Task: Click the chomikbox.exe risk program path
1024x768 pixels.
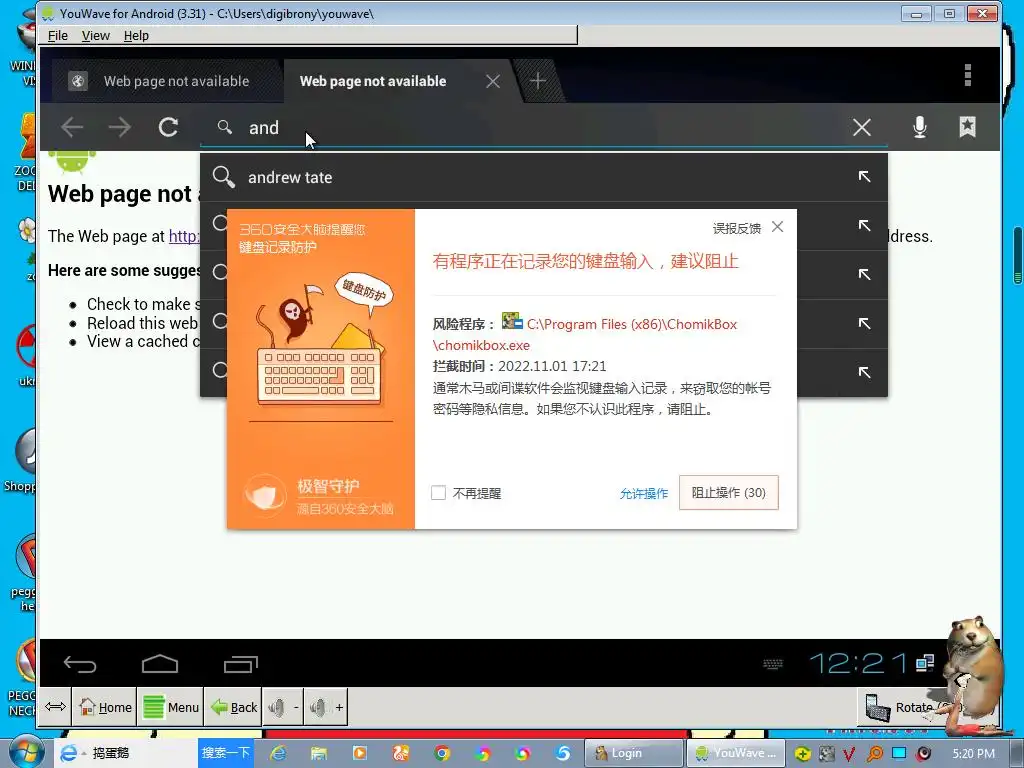Action: click(x=584, y=334)
